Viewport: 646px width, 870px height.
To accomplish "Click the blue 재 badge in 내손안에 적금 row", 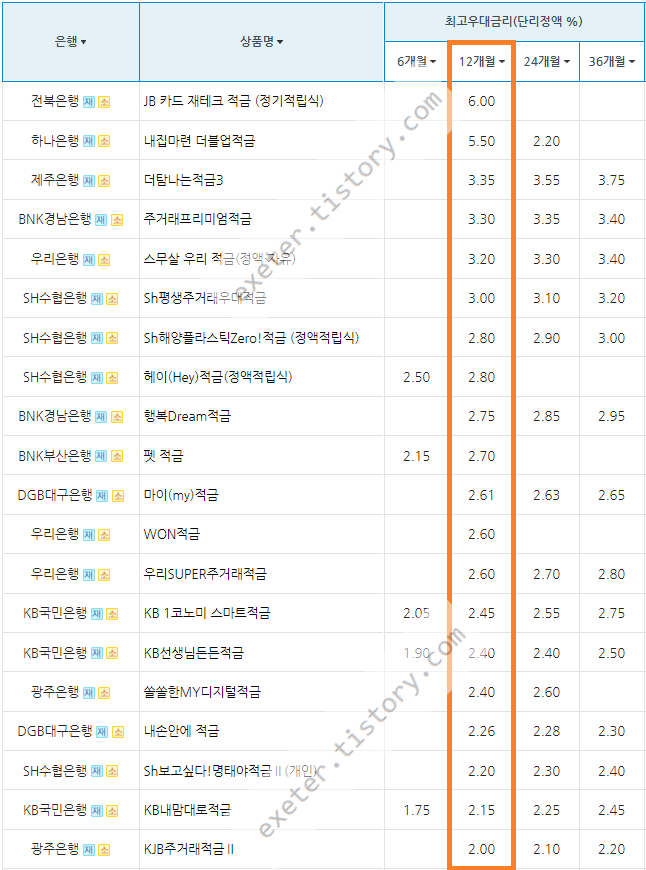I will (x=102, y=732).
